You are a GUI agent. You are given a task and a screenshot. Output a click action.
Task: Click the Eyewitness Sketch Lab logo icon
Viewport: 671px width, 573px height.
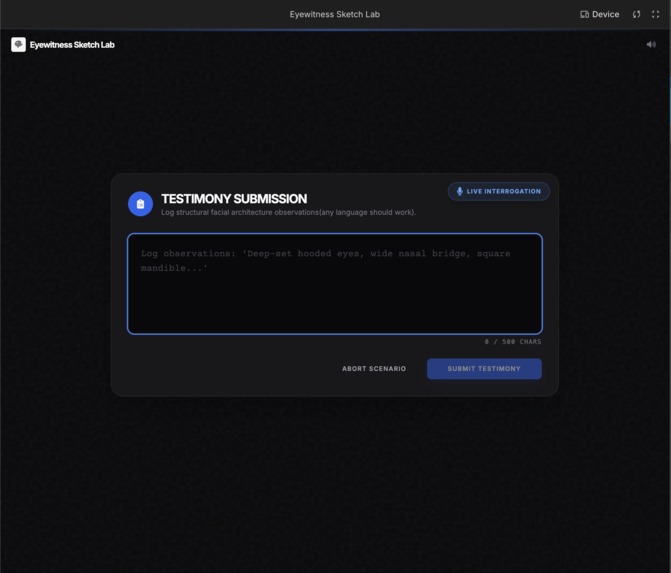(x=18, y=45)
